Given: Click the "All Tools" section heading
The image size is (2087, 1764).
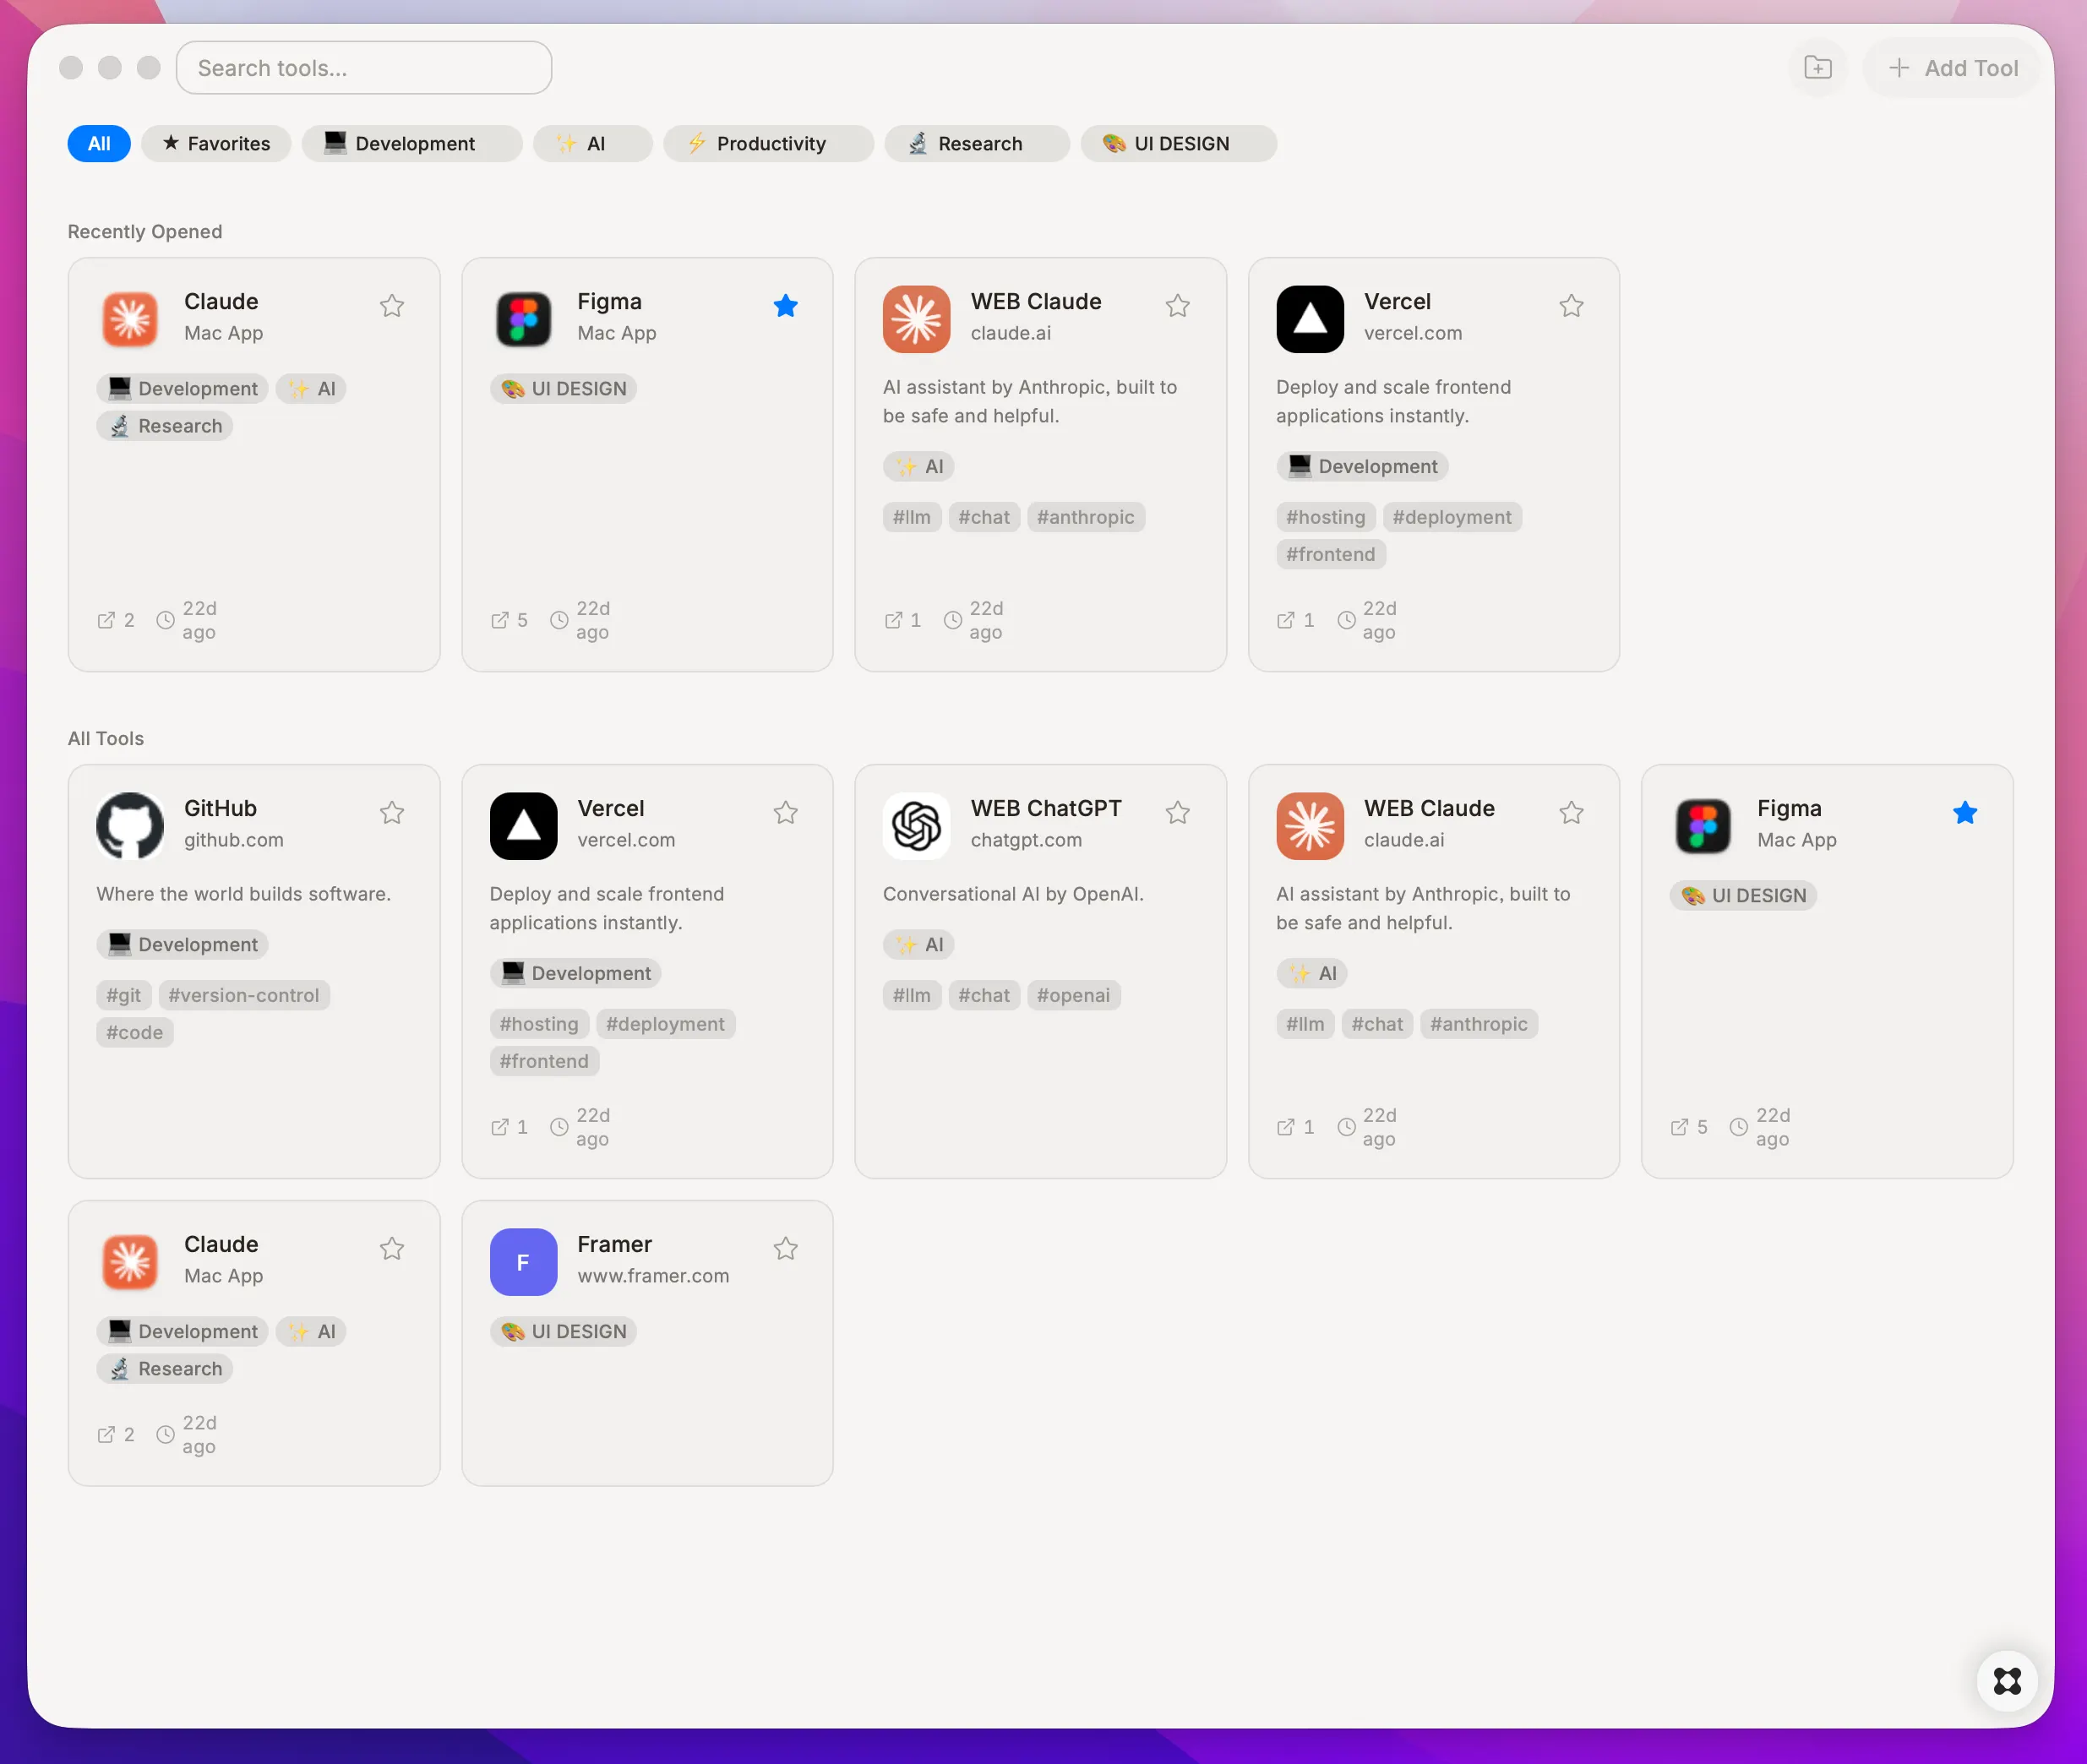Looking at the screenshot, I should (106, 738).
